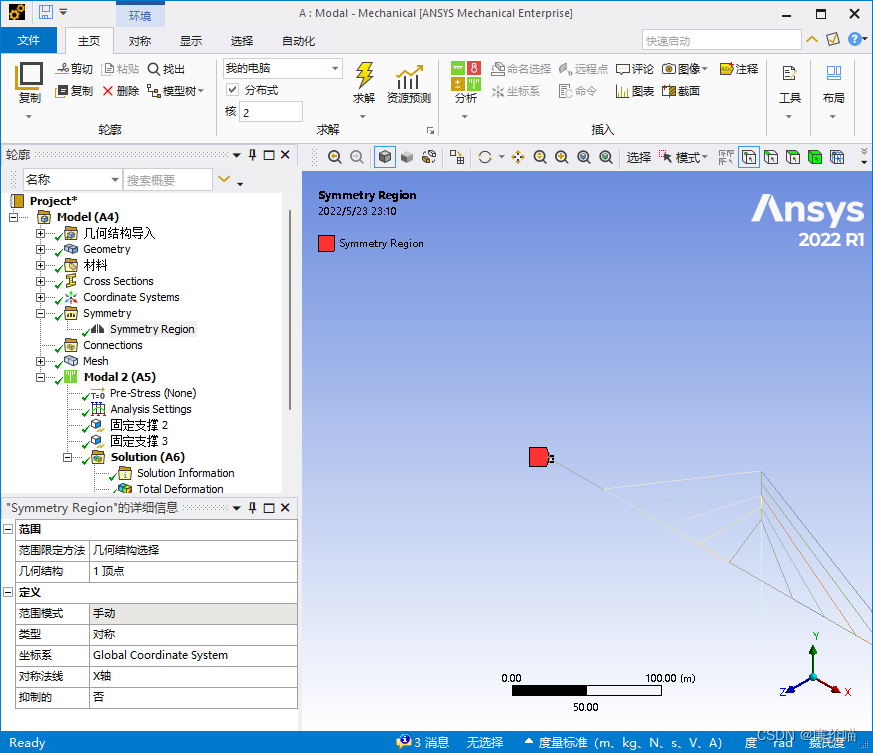873x753 pixels.
Task: Collapse the Modal 2 (A5) node
Action: coord(40,377)
